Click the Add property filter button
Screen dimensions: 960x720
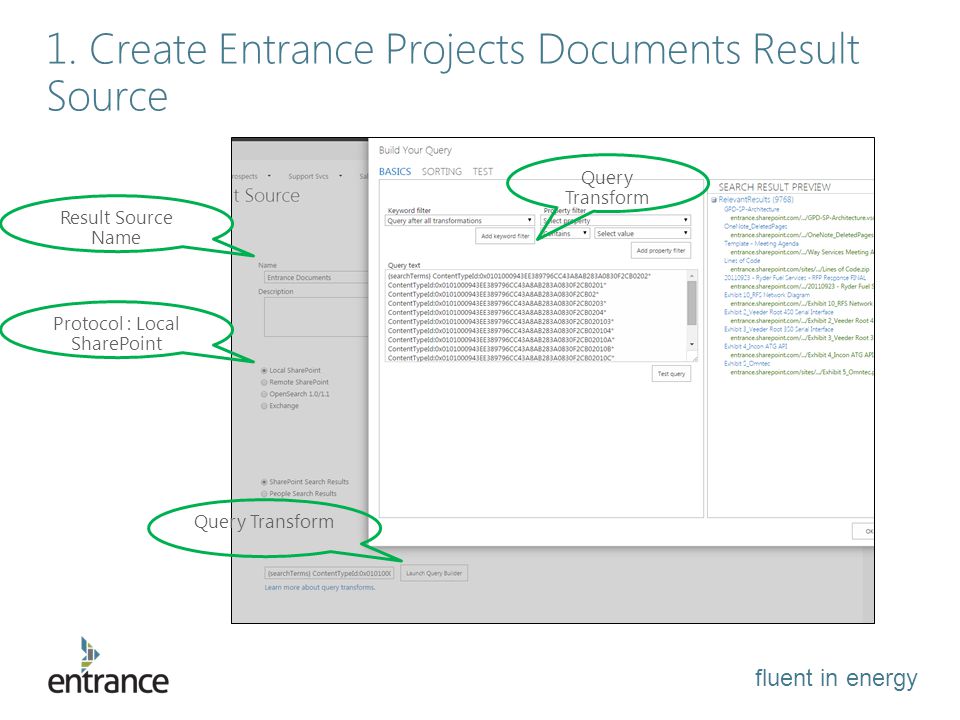661,250
